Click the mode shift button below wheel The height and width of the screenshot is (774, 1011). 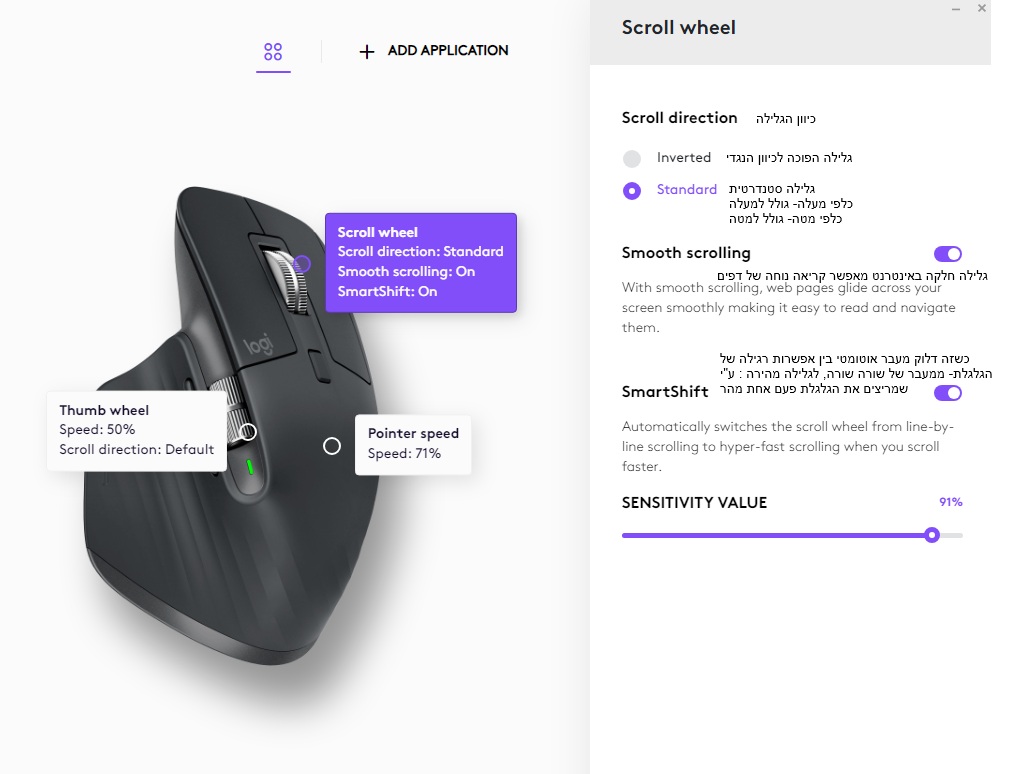(320, 365)
